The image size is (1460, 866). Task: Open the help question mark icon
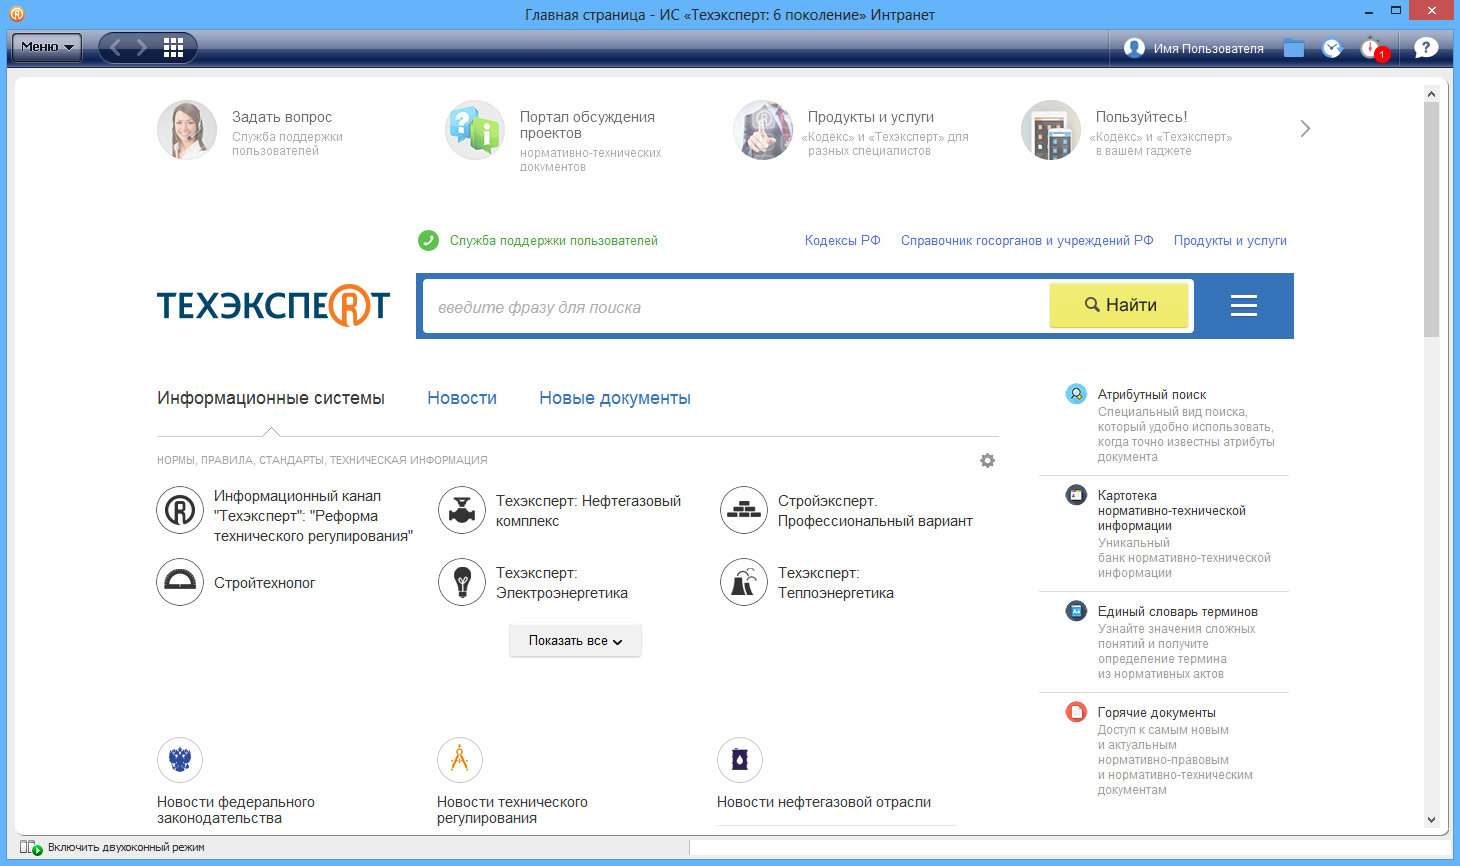1426,47
